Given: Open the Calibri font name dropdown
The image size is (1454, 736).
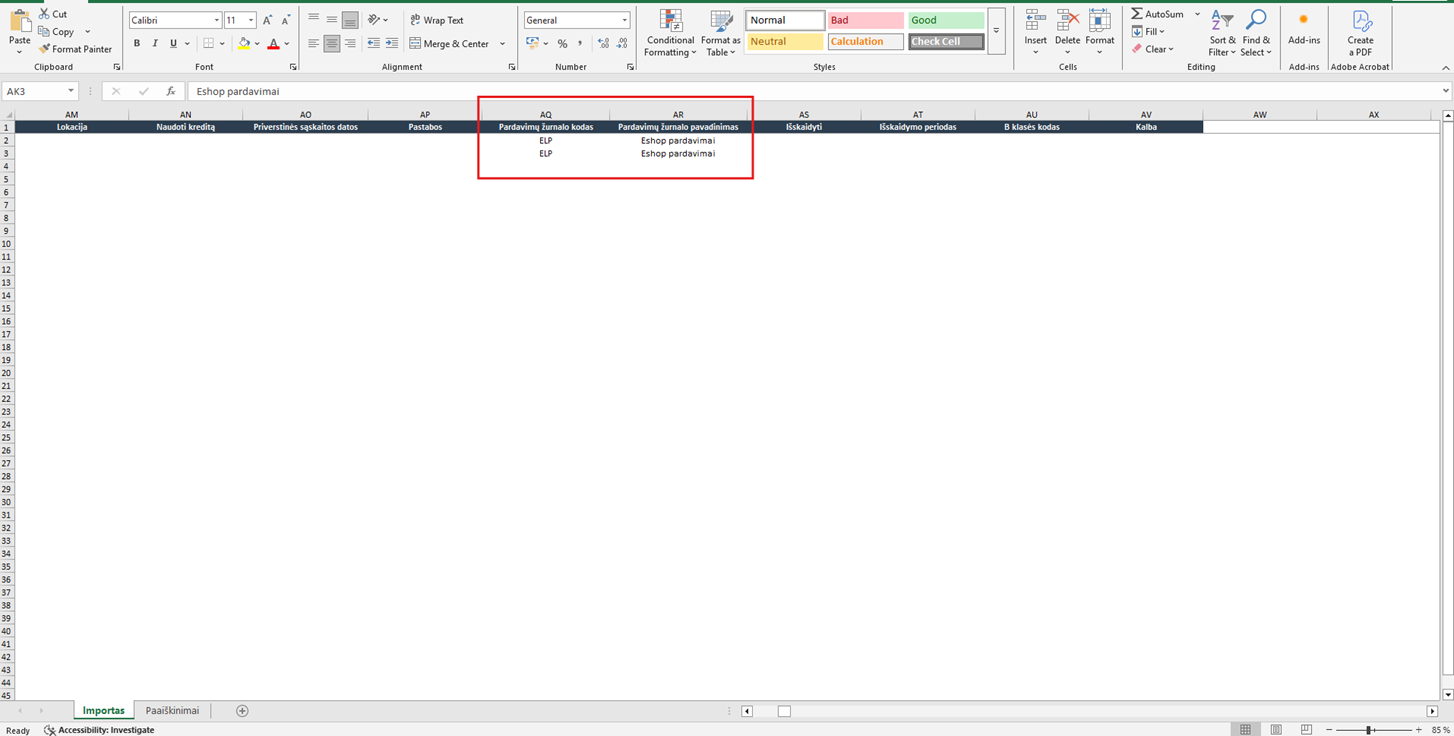Looking at the screenshot, I should pos(216,20).
